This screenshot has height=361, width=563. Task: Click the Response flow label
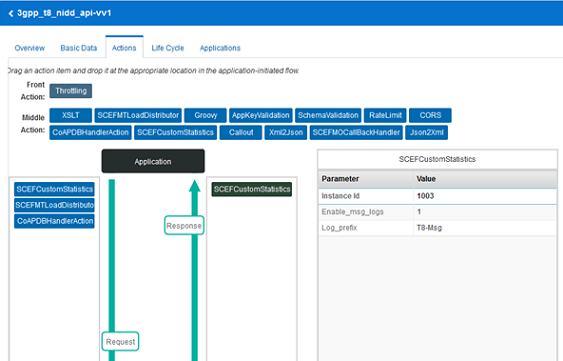click(184, 226)
